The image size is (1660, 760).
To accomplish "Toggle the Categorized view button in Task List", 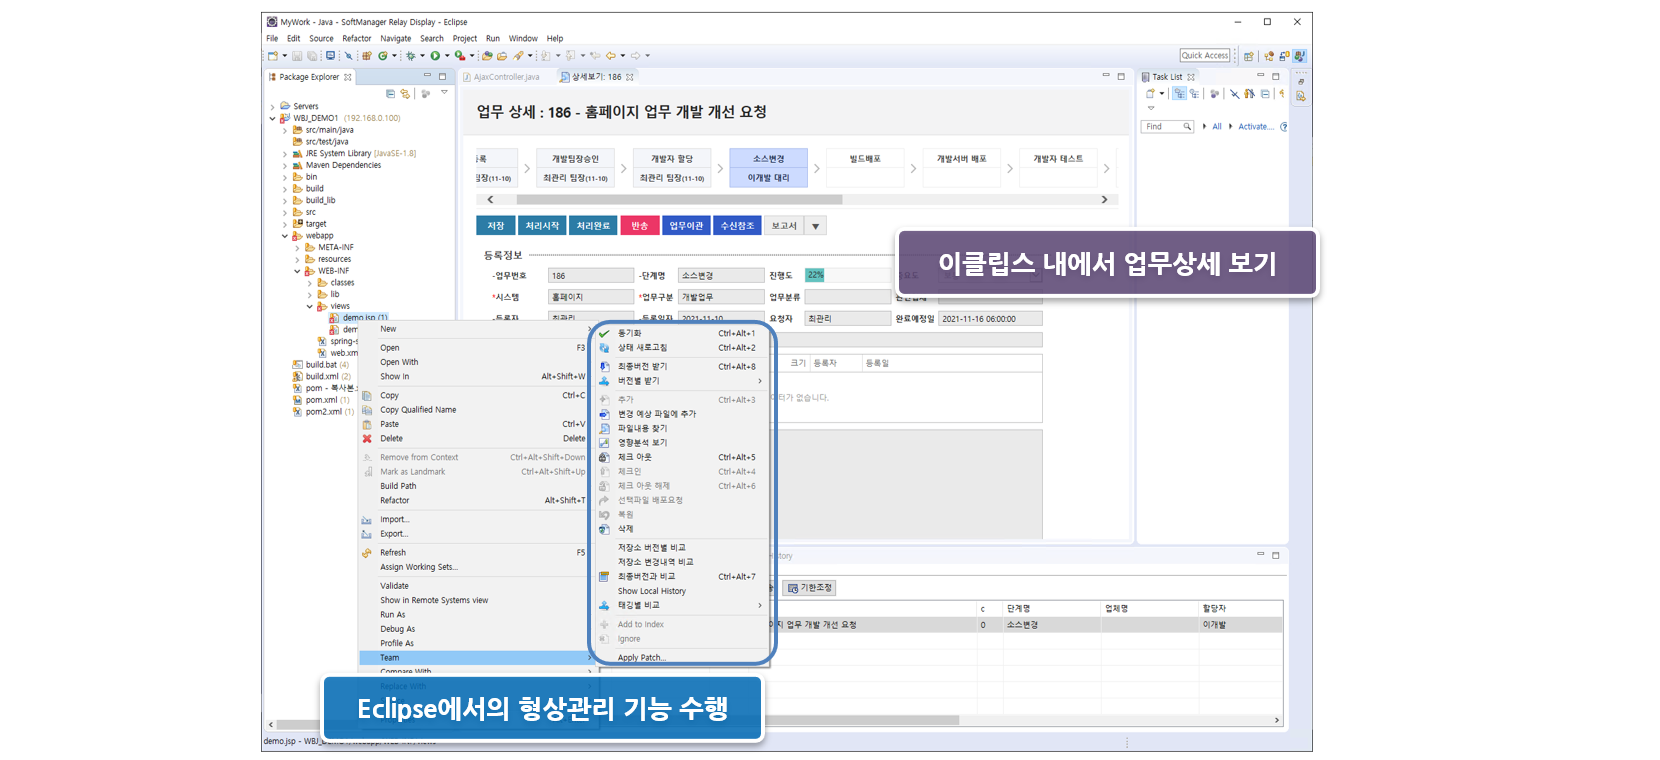I will [x=1179, y=94].
